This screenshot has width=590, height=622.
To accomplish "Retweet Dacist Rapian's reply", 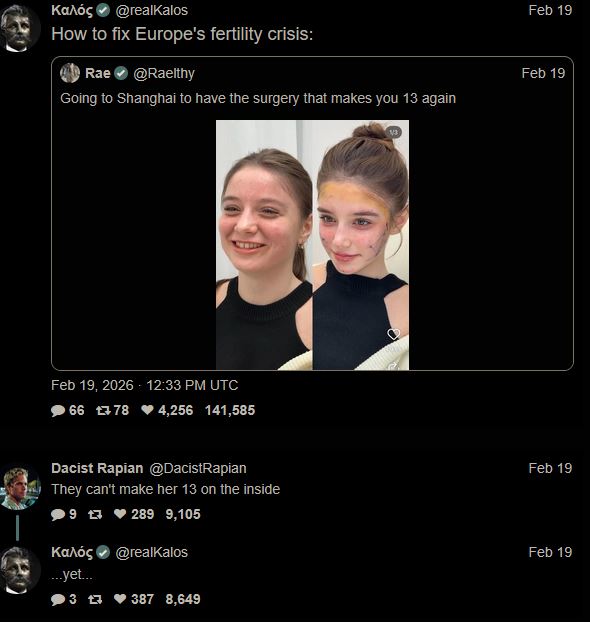I will pos(95,514).
